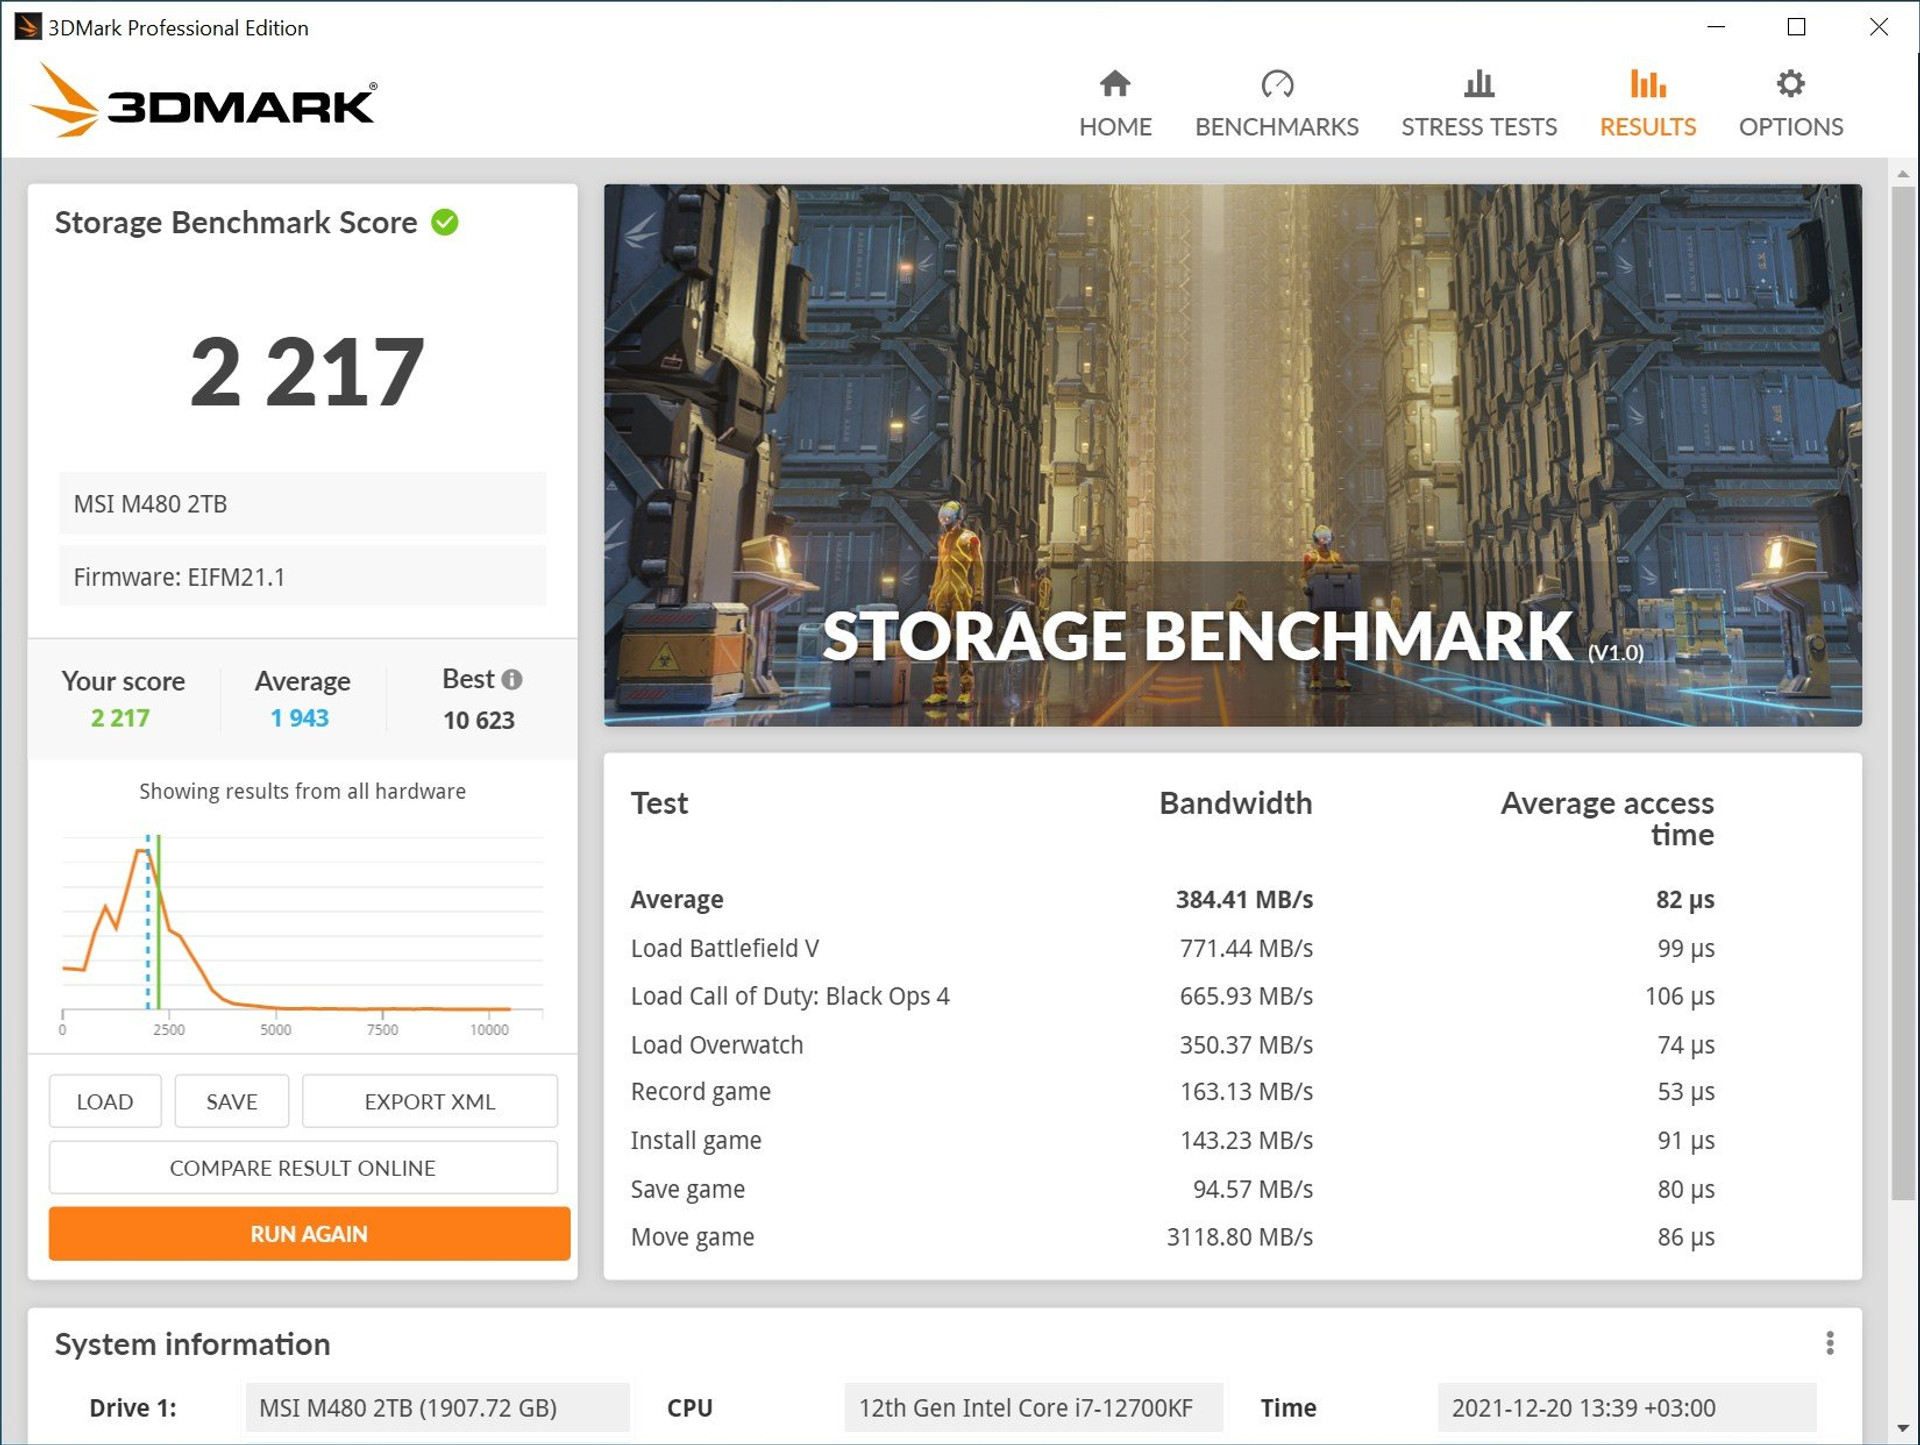Click the Firmware: EIFM21.1 field
Image resolution: width=1920 pixels, height=1445 pixels.
tap(302, 576)
